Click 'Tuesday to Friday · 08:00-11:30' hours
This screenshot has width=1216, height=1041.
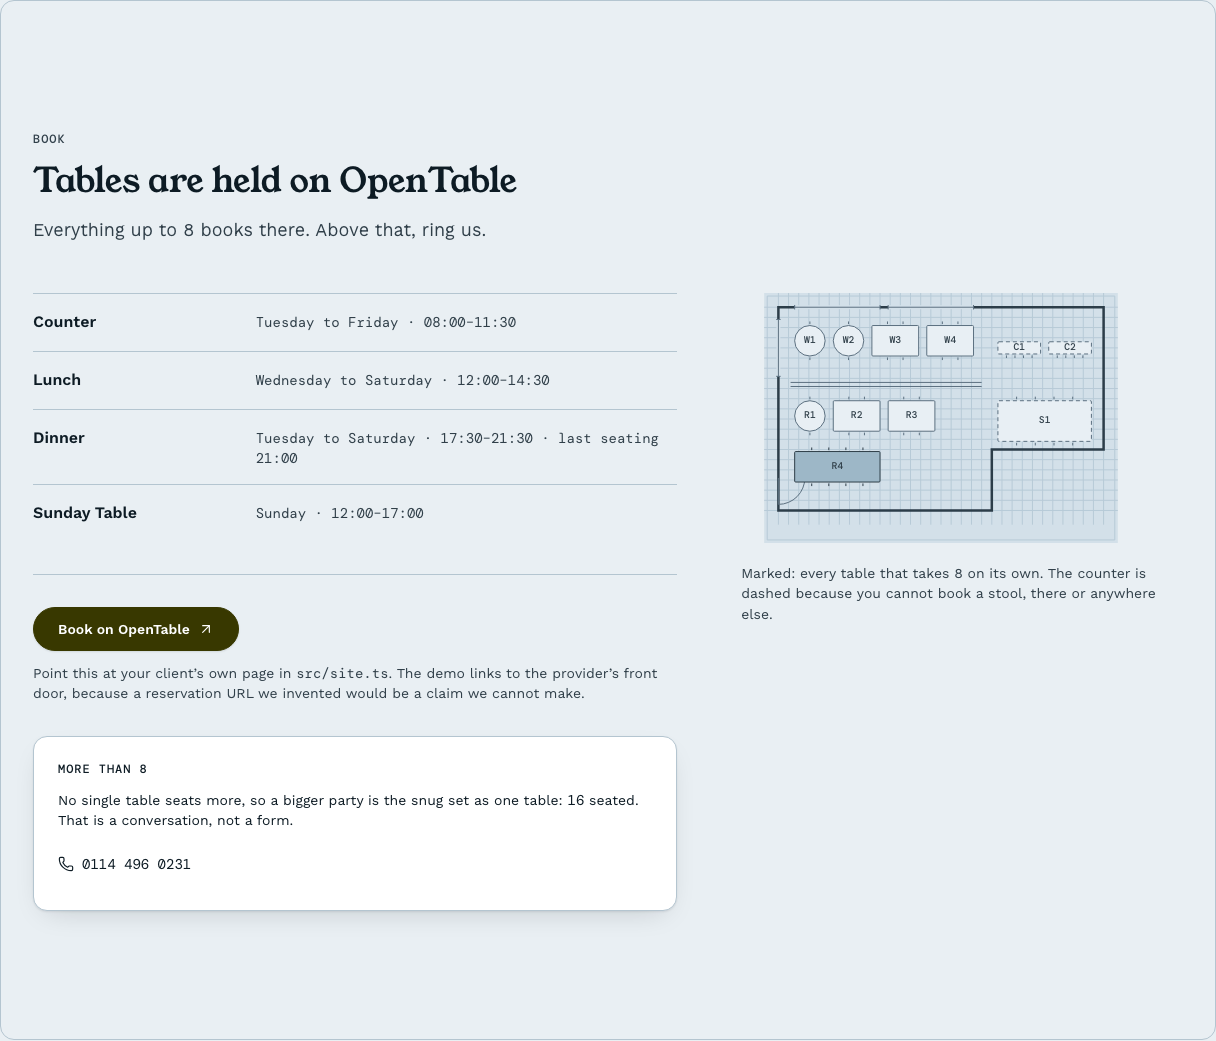point(386,322)
